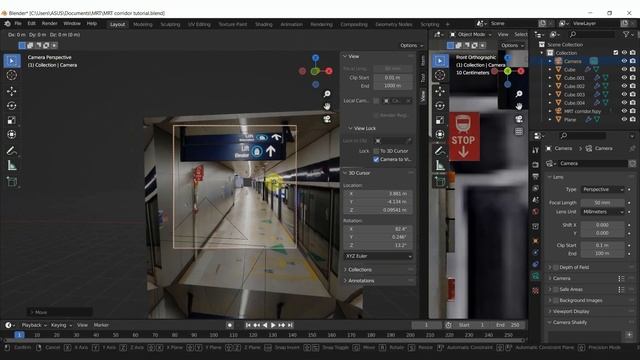Open the Tool properties tab icon

click(536, 151)
